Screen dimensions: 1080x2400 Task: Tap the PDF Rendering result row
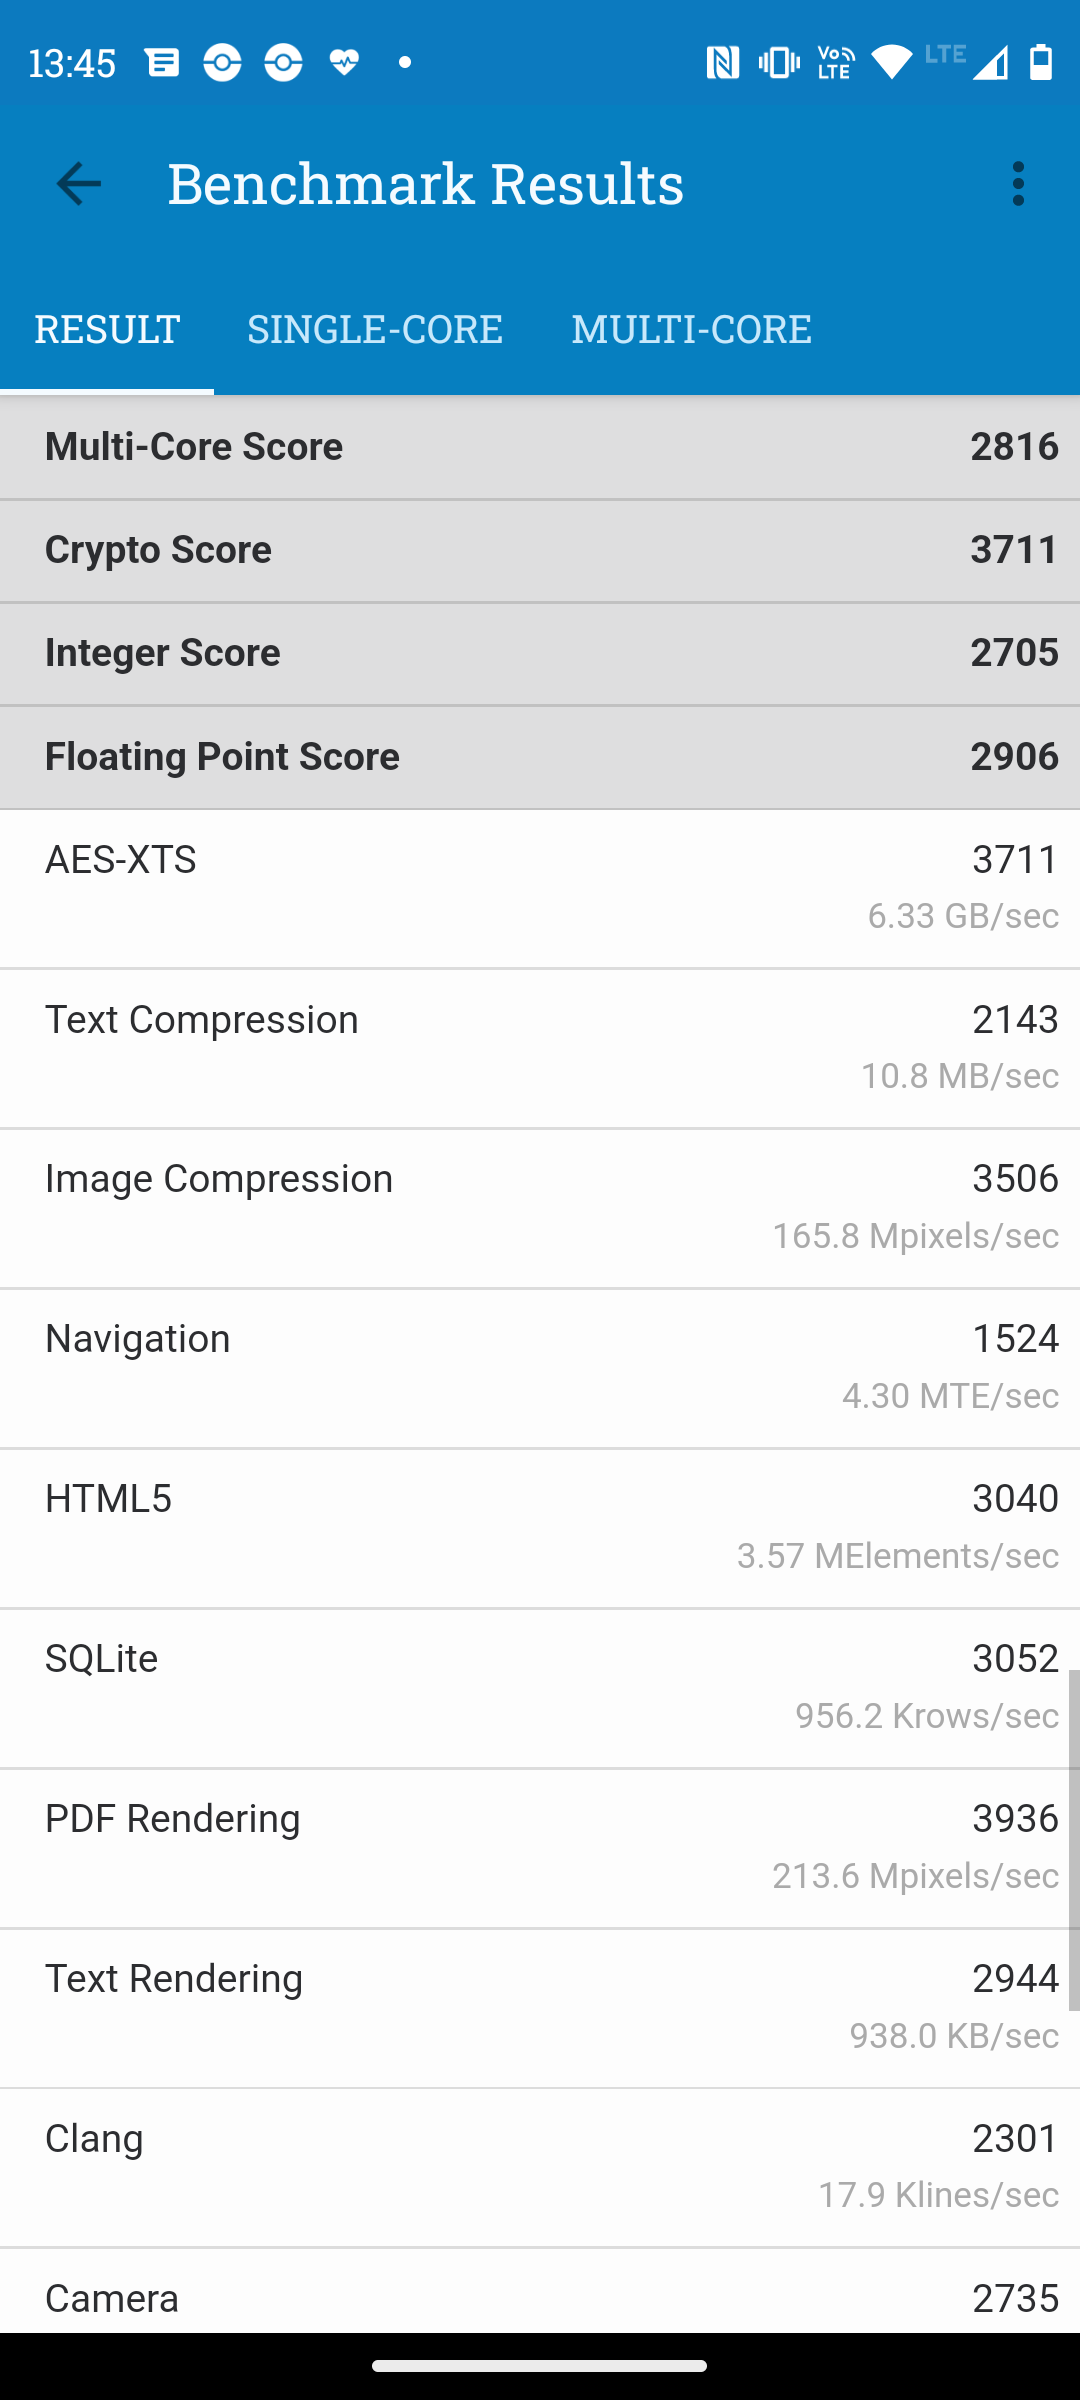(x=540, y=1847)
